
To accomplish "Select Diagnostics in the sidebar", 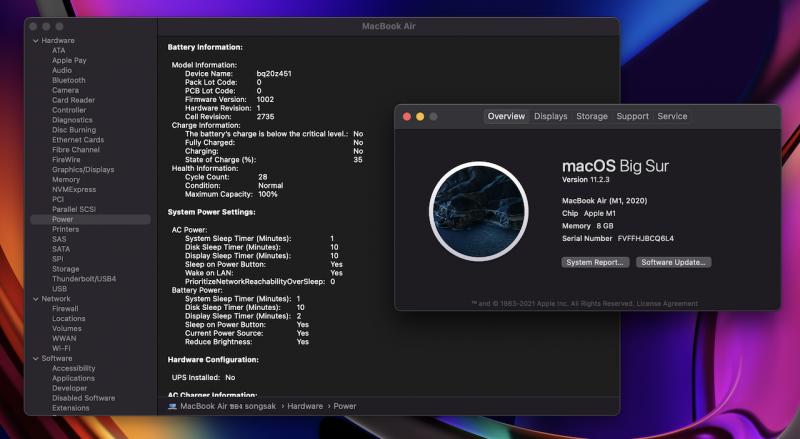I will pos(72,120).
